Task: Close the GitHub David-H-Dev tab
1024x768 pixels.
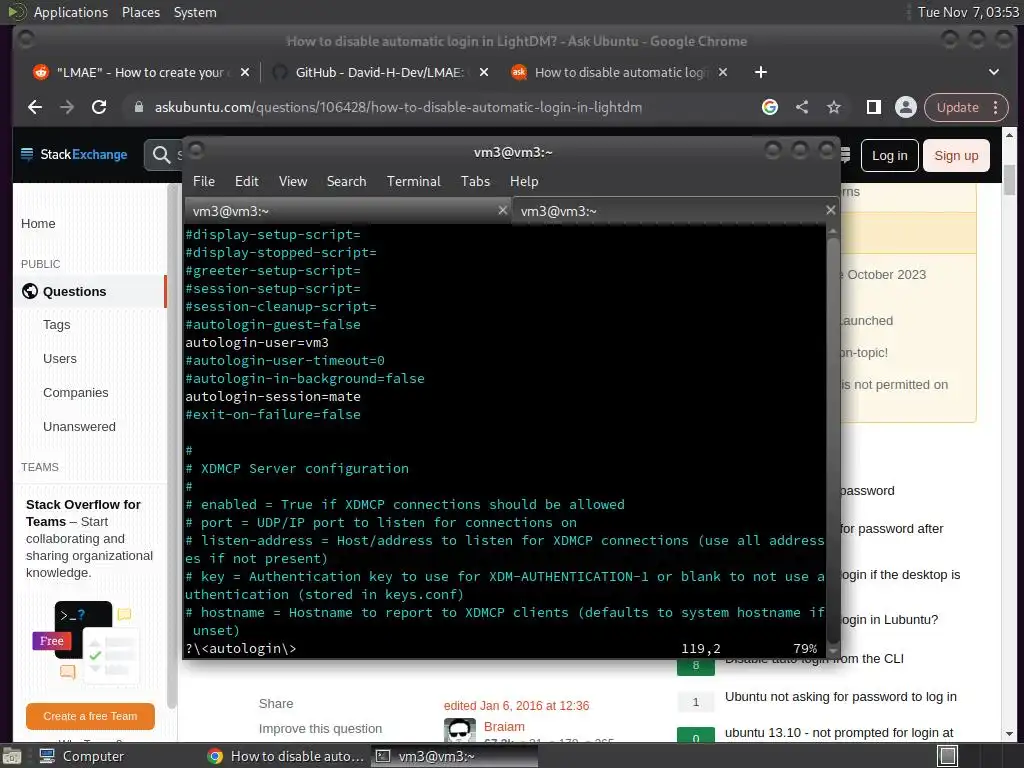Action: 484,72
